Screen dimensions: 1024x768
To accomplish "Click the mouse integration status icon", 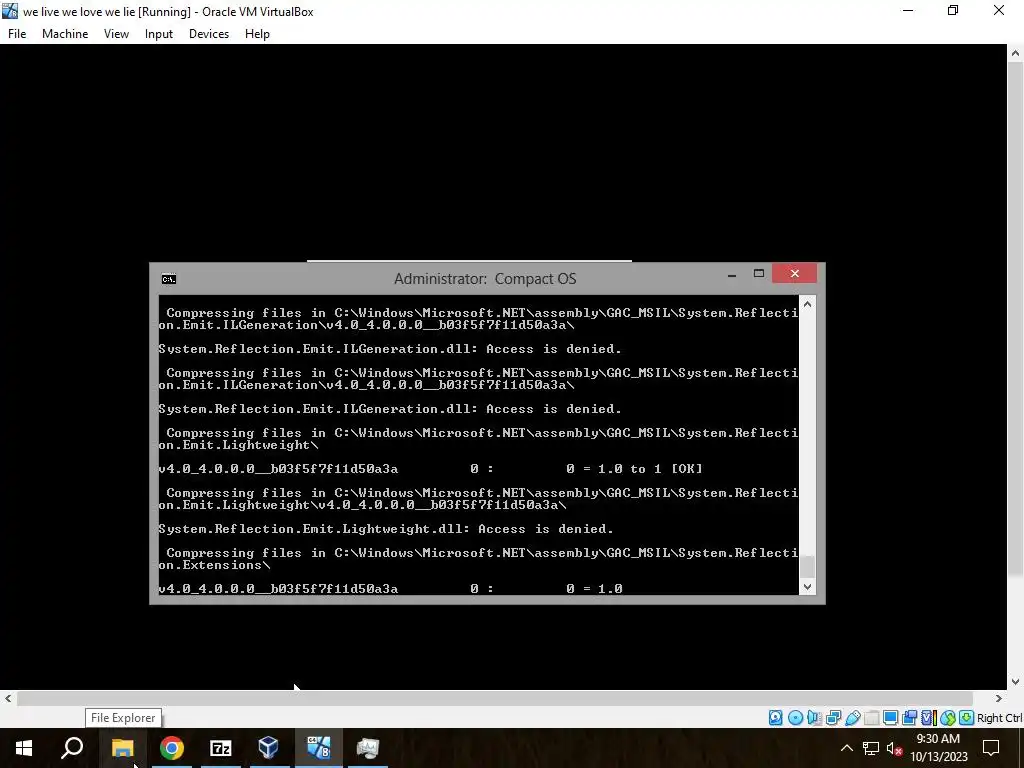I will coord(948,718).
